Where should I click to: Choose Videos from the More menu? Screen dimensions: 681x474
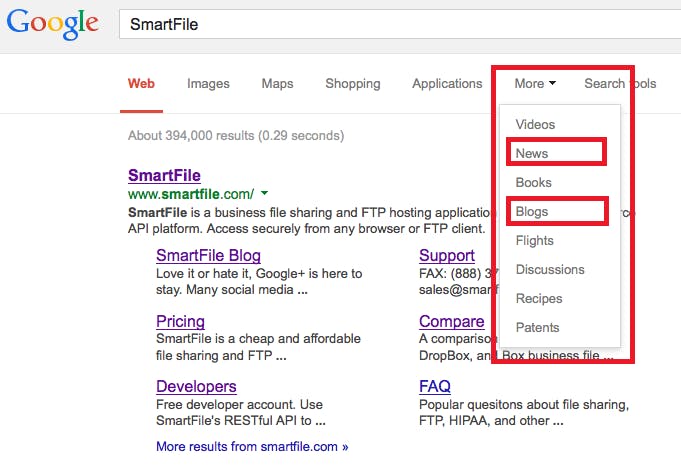pyautogui.click(x=535, y=125)
